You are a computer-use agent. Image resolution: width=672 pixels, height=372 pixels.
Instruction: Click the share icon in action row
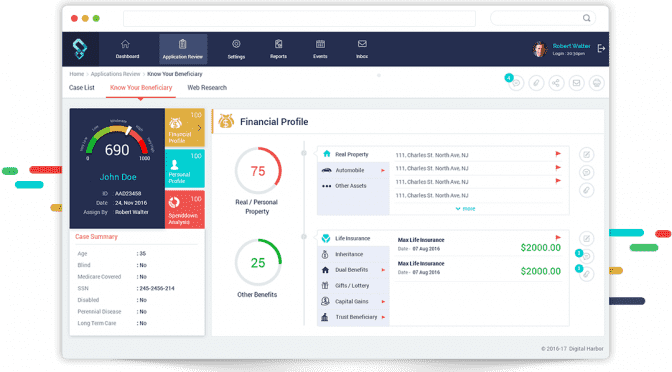(x=556, y=83)
